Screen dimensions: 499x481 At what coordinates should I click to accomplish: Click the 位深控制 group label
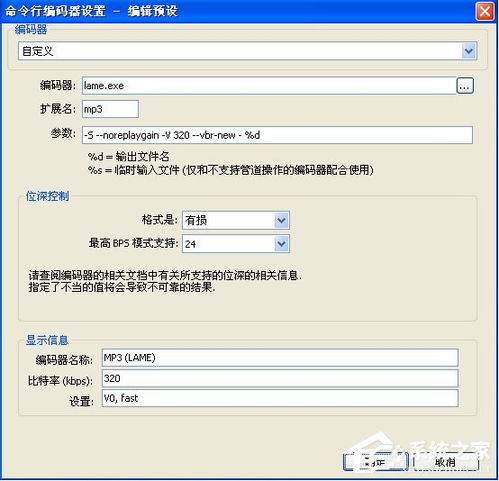click(x=48, y=196)
